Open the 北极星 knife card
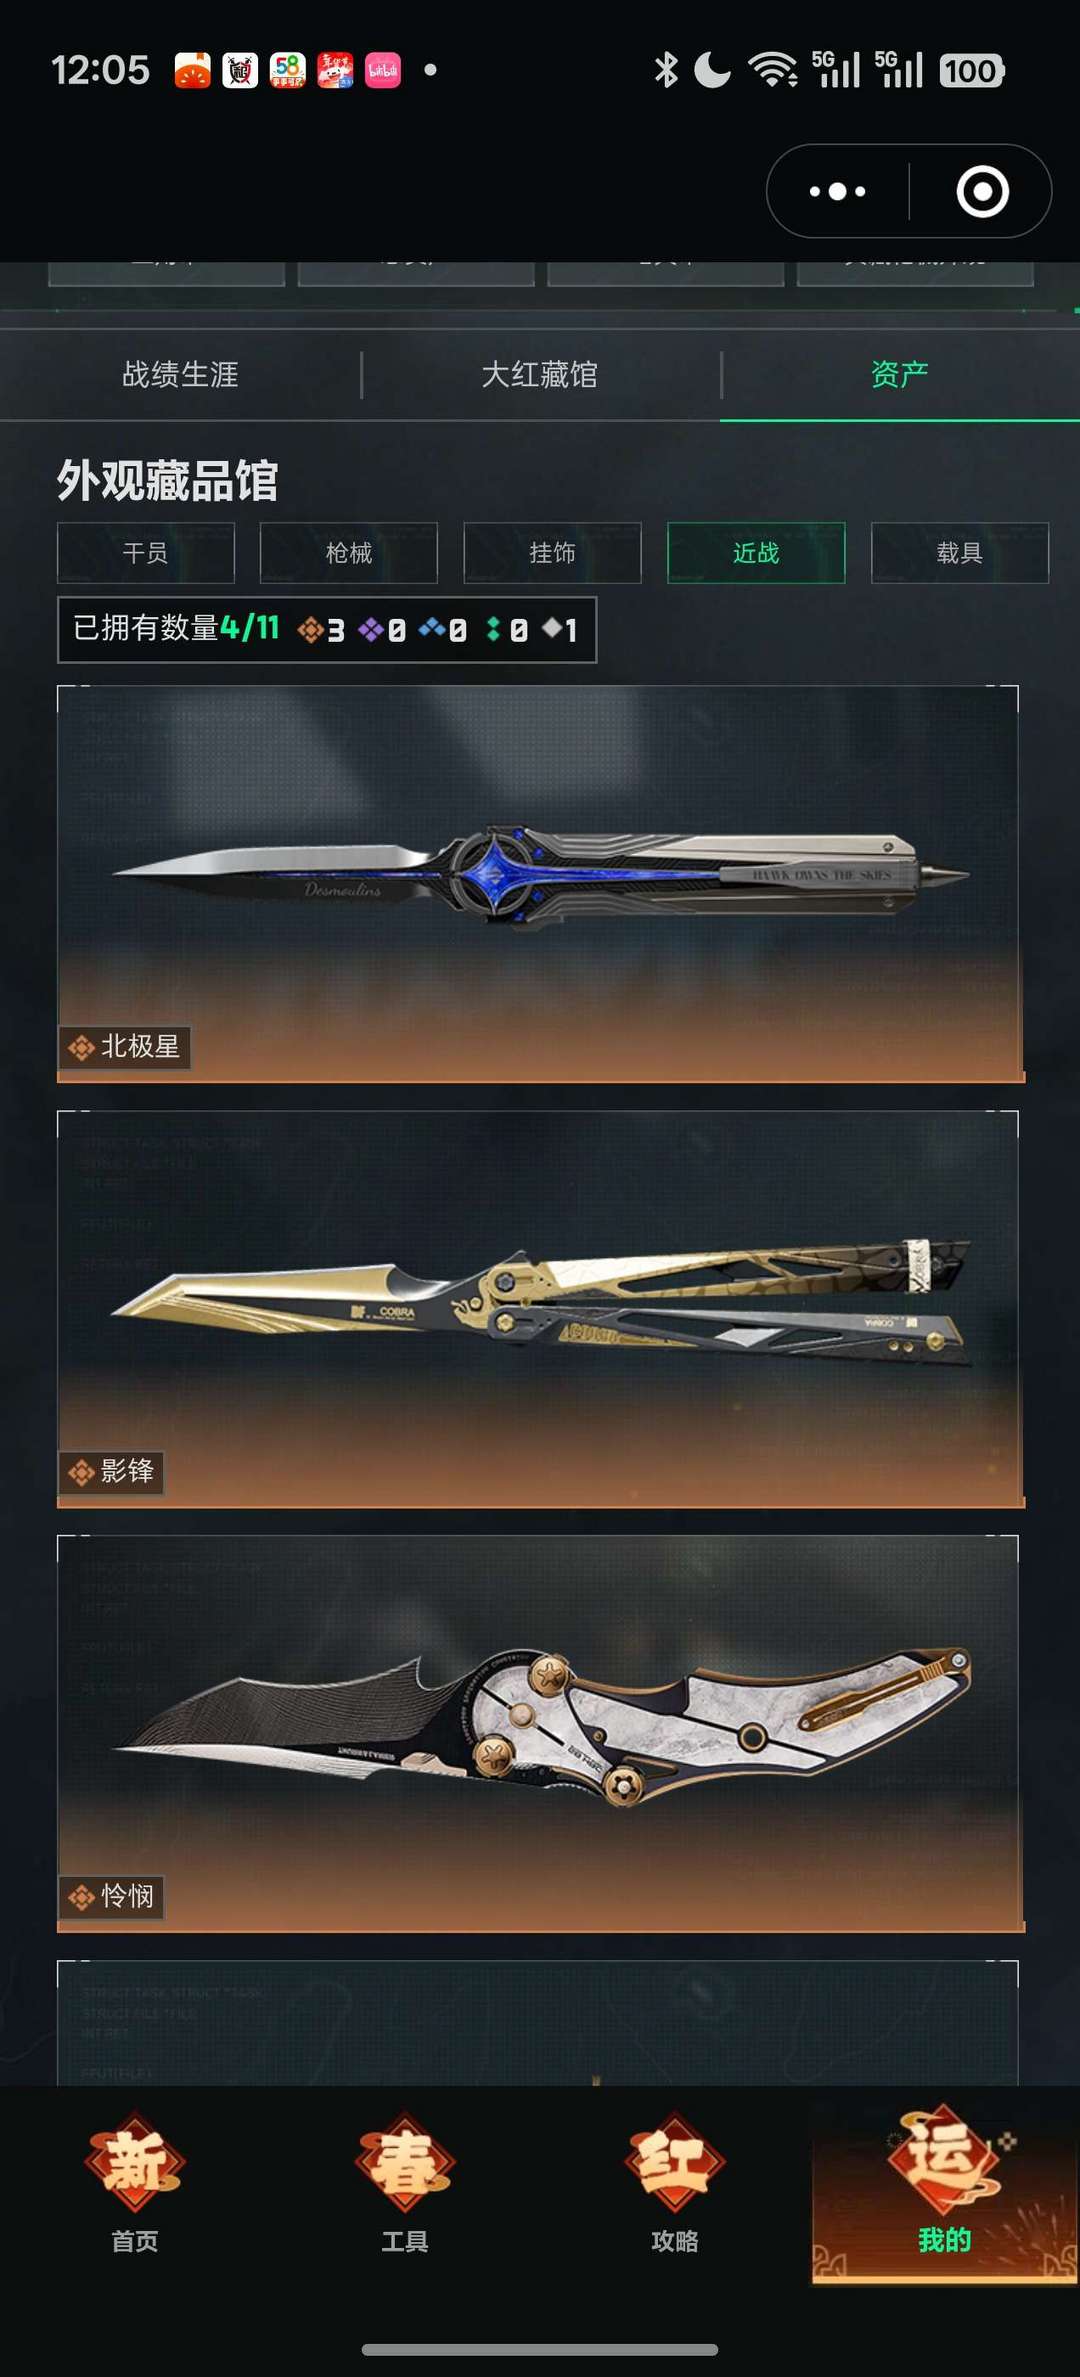The image size is (1080, 2377). tap(540, 884)
